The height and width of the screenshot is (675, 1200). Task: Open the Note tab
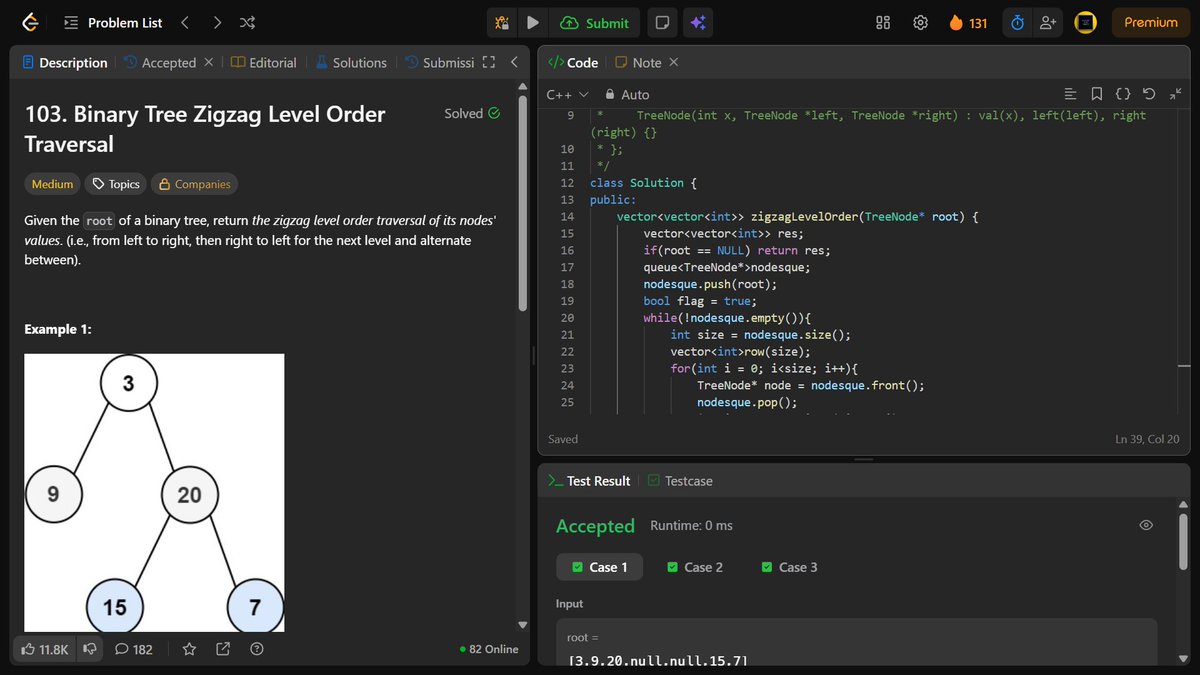pyautogui.click(x=638, y=62)
